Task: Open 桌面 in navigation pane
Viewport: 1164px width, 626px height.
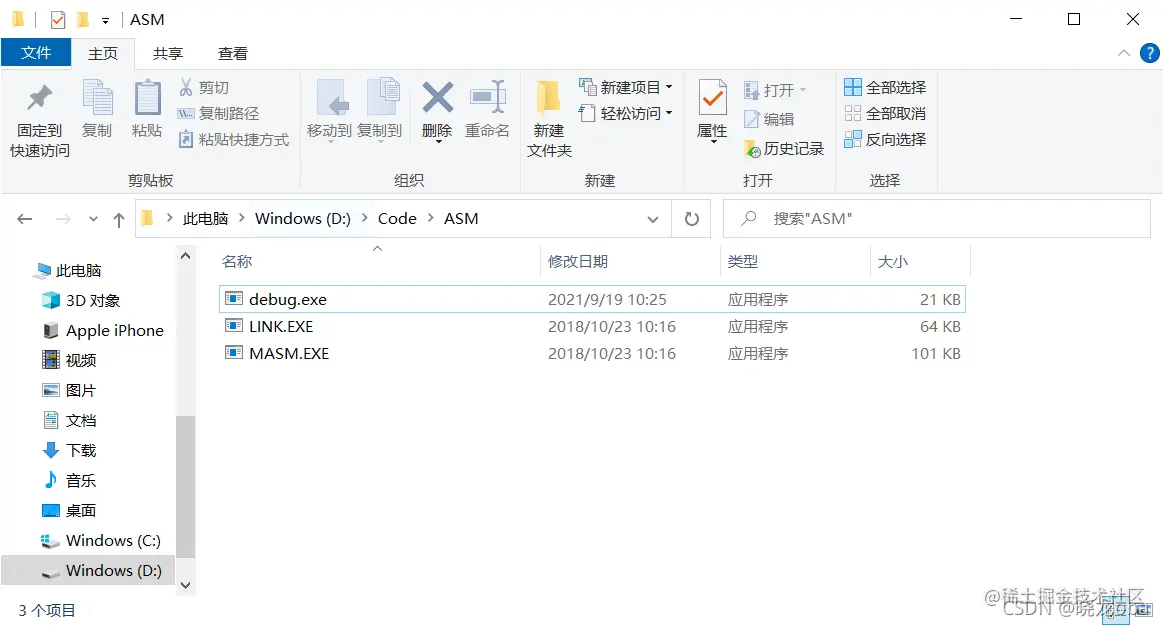Action: [x=69, y=510]
